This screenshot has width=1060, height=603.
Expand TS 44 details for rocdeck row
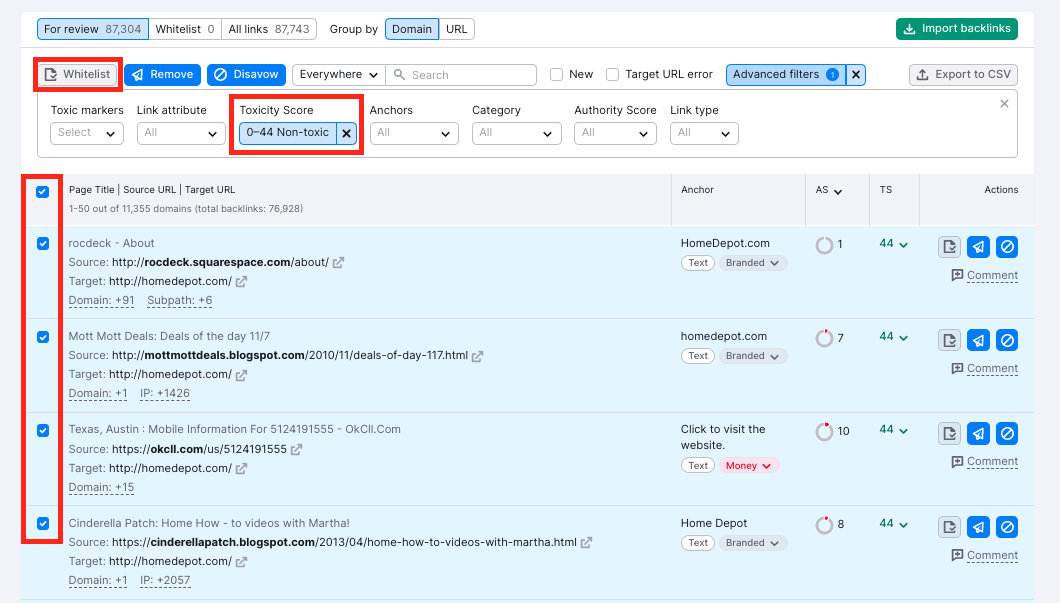coord(894,243)
